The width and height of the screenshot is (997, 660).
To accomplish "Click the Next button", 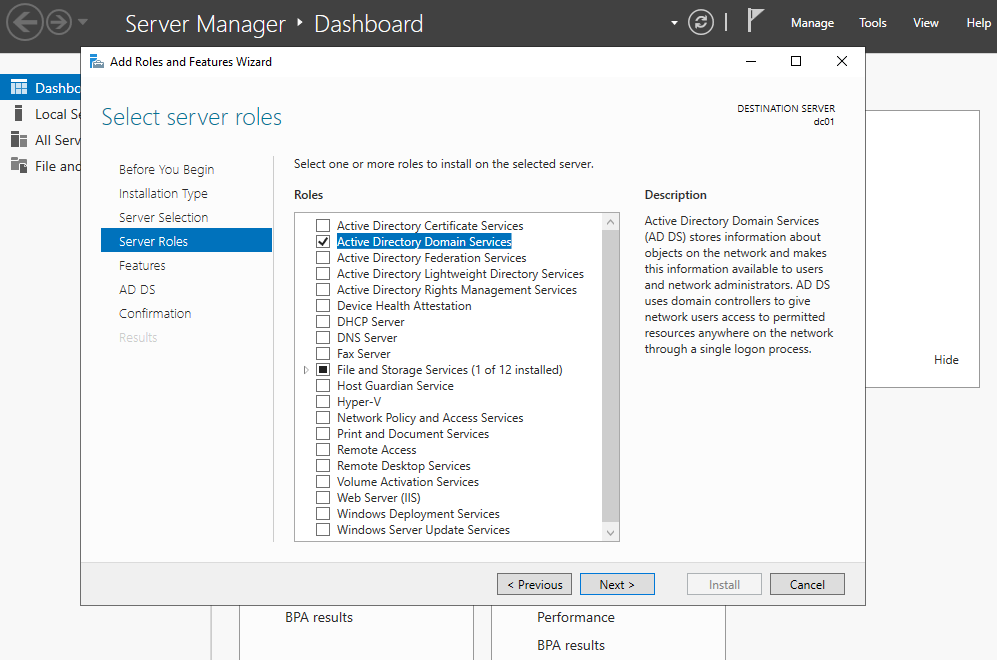I will pos(617,584).
